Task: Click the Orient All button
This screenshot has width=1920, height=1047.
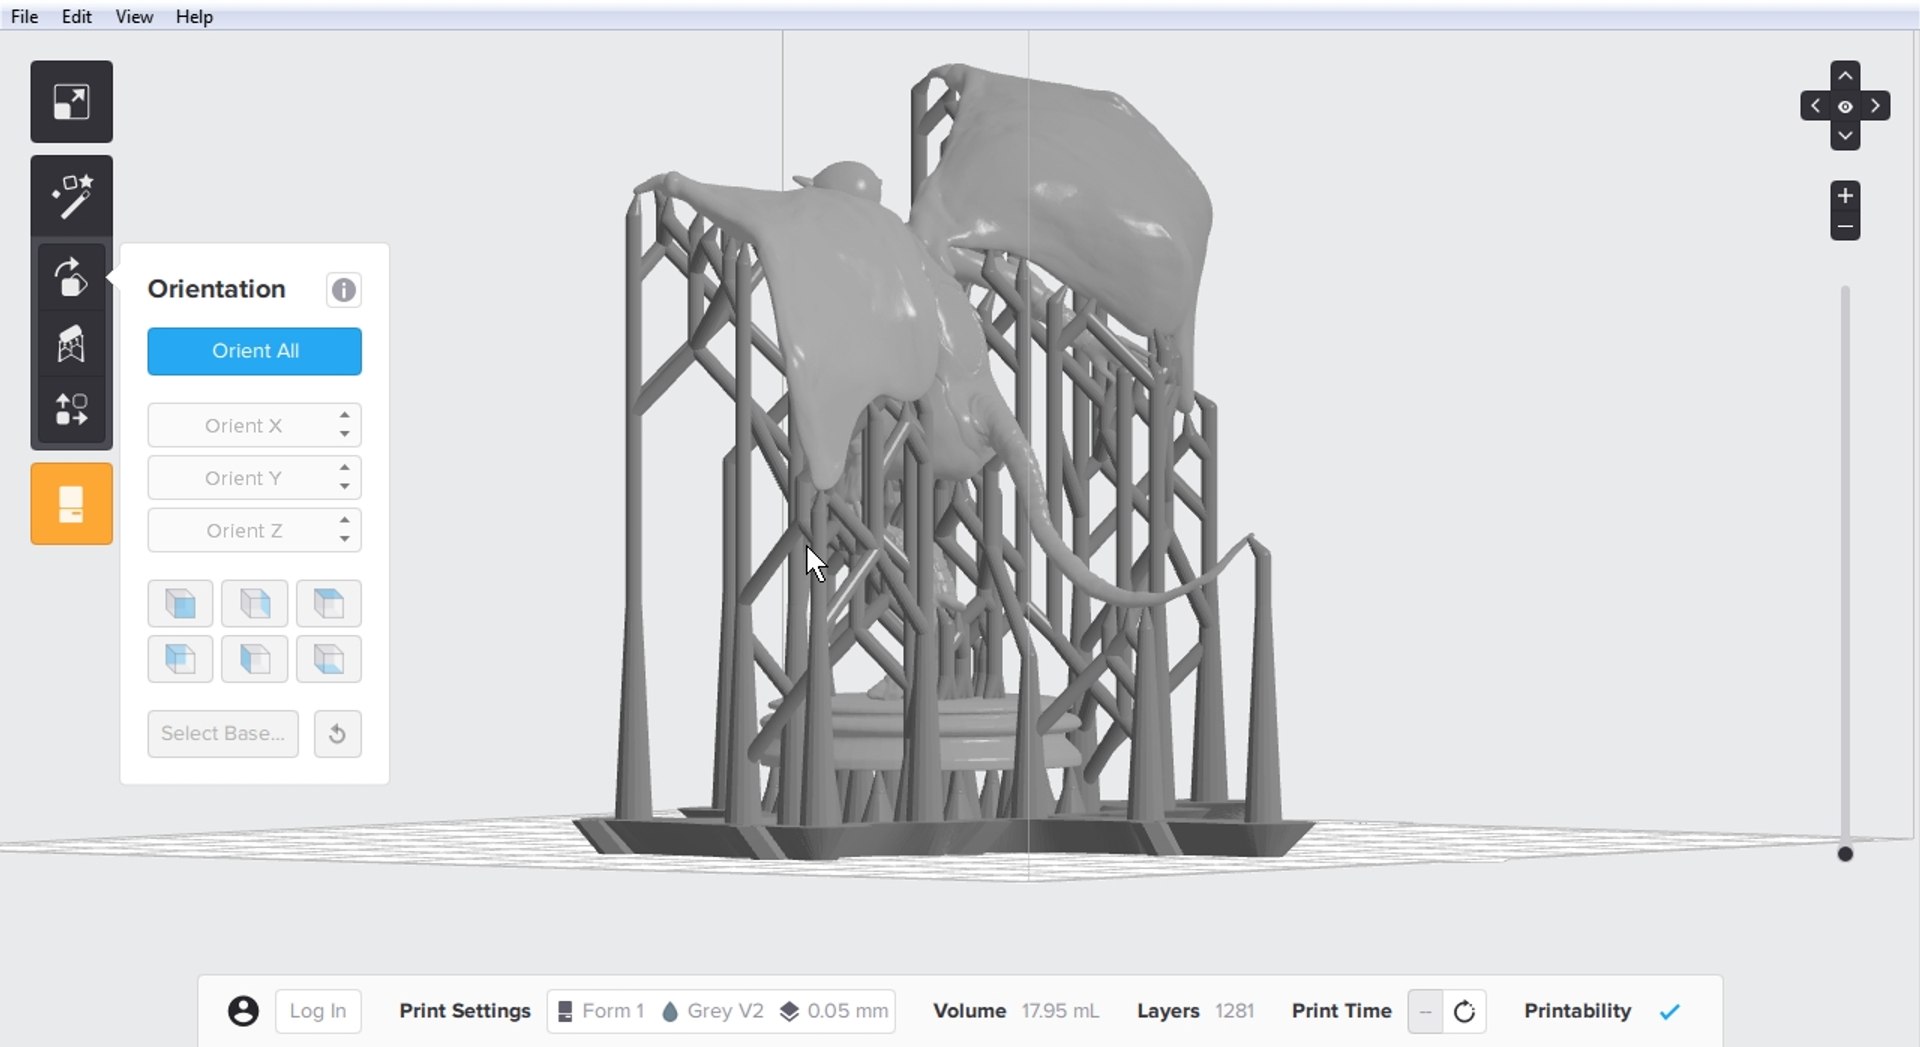Action: pyautogui.click(x=254, y=351)
